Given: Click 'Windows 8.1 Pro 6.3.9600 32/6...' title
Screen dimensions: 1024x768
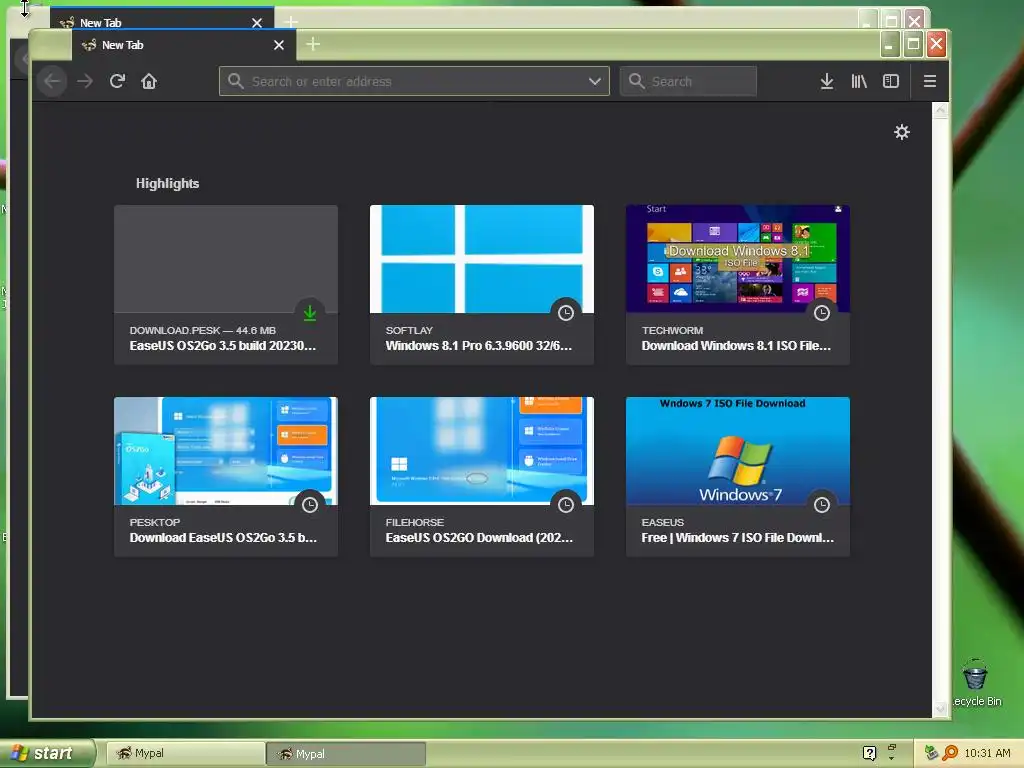Looking at the screenshot, I should (479, 346).
